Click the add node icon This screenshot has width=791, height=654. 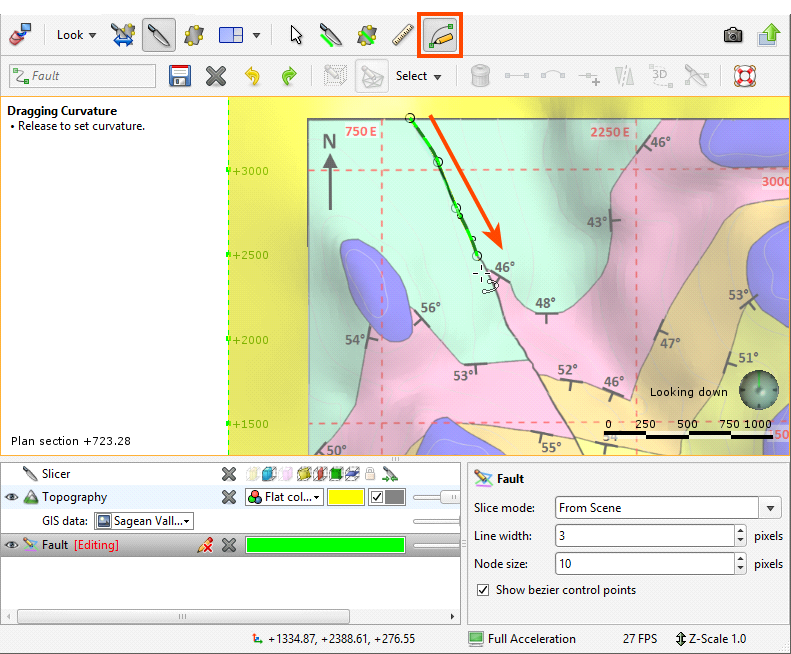pos(589,77)
